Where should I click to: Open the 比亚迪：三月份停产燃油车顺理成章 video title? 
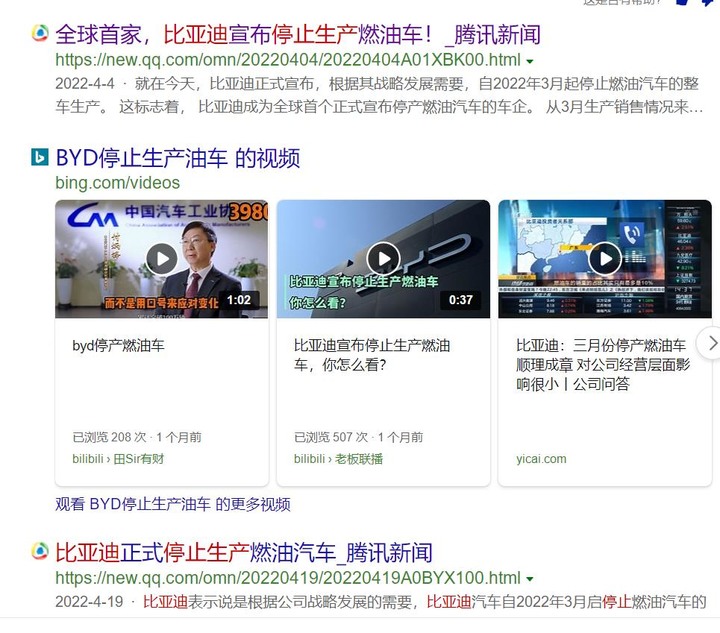pyautogui.click(x=603, y=365)
